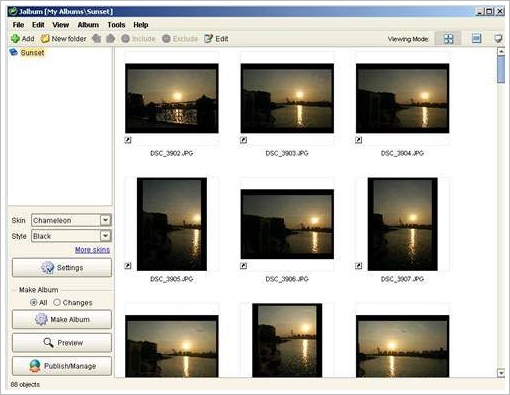The height and width of the screenshot is (395, 510).
Task: Click the Include toolbar button
Action: click(138, 39)
